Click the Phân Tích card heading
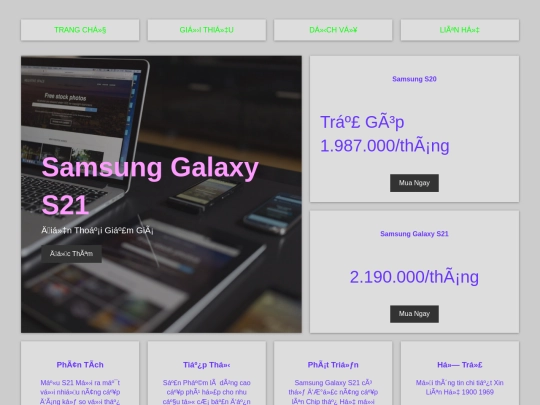Image resolution: width=540 pixels, height=405 pixels. pyautogui.click(x=80, y=365)
